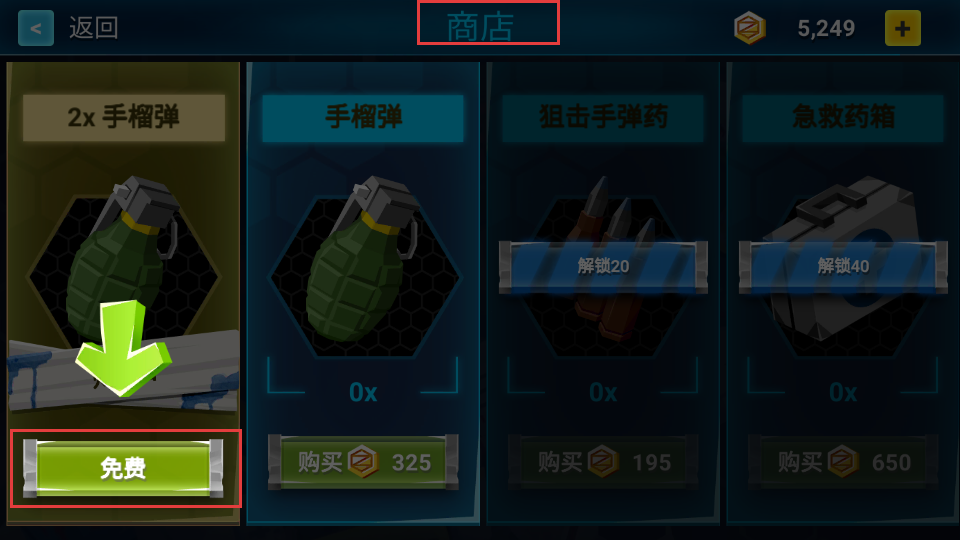Image resolution: width=960 pixels, height=540 pixels.
Task: Click the 狙击手弹药 header
Action: (603, 118)
